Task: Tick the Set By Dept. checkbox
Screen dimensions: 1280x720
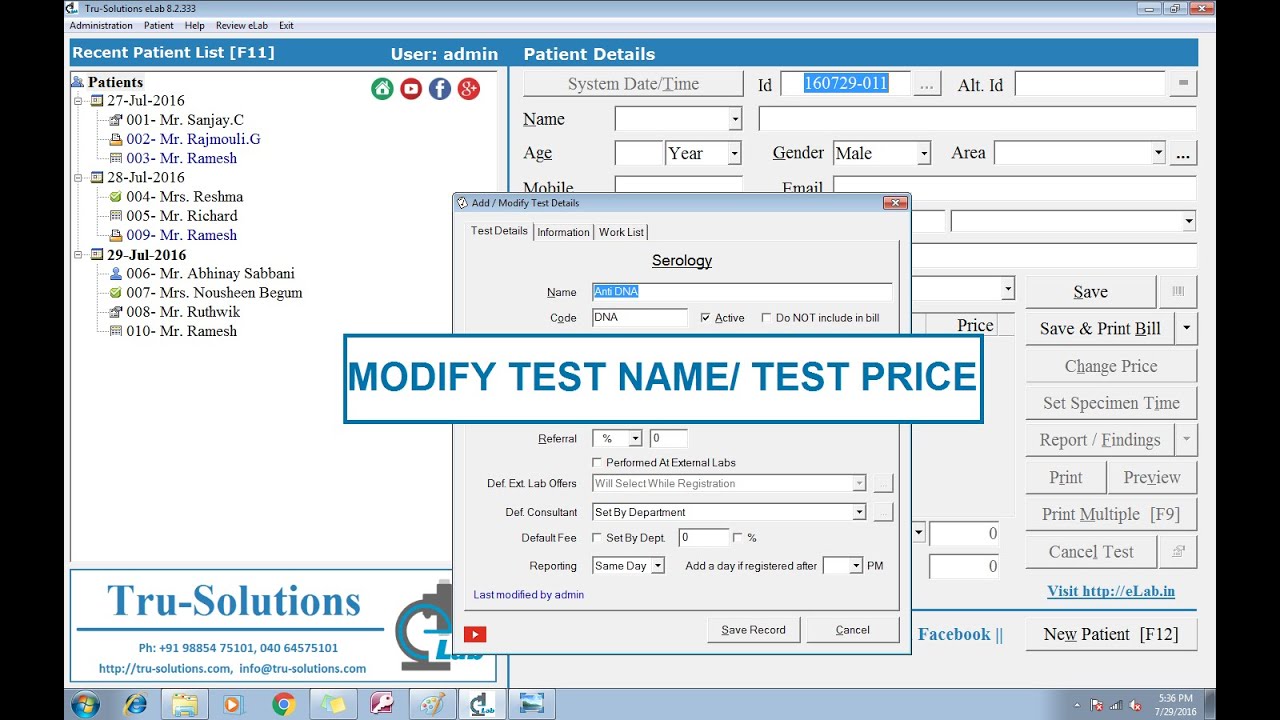Action: tap(597, 538)
